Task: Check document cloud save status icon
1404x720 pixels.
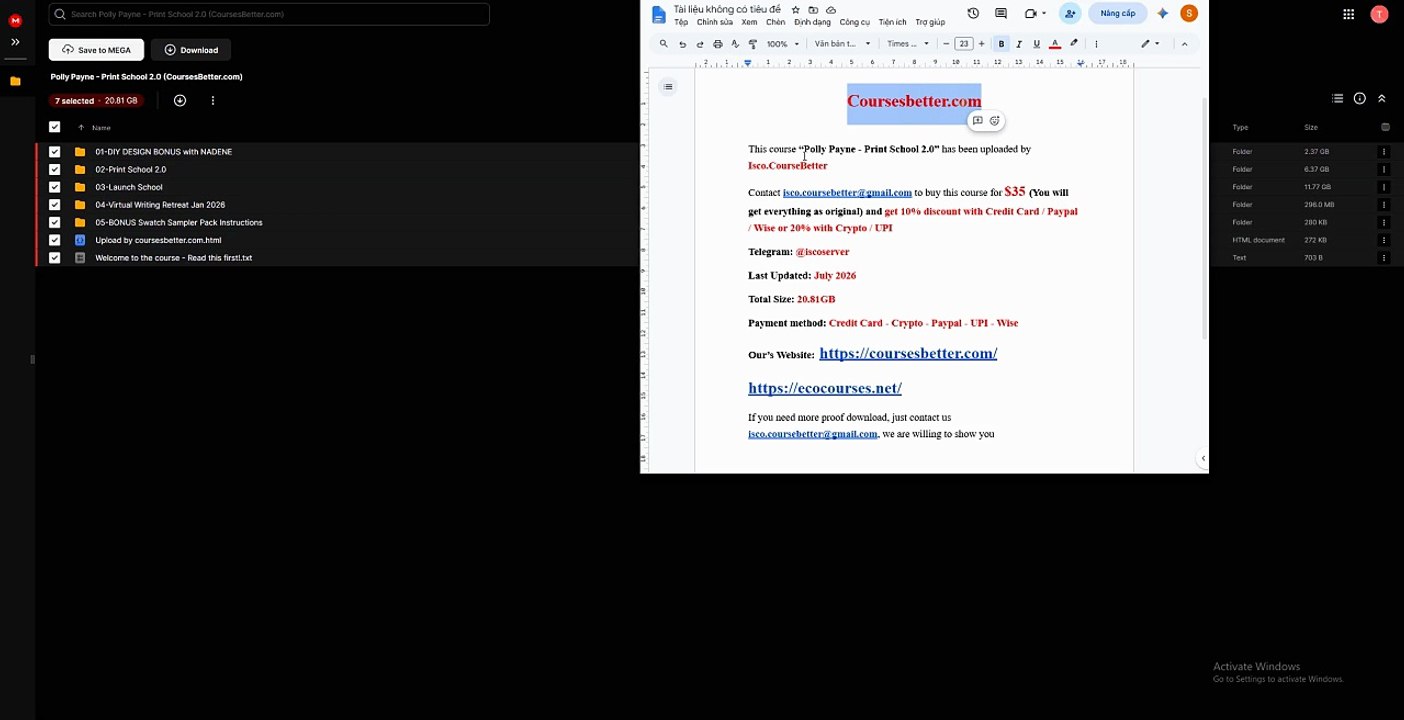Action: tap(831, 10)
